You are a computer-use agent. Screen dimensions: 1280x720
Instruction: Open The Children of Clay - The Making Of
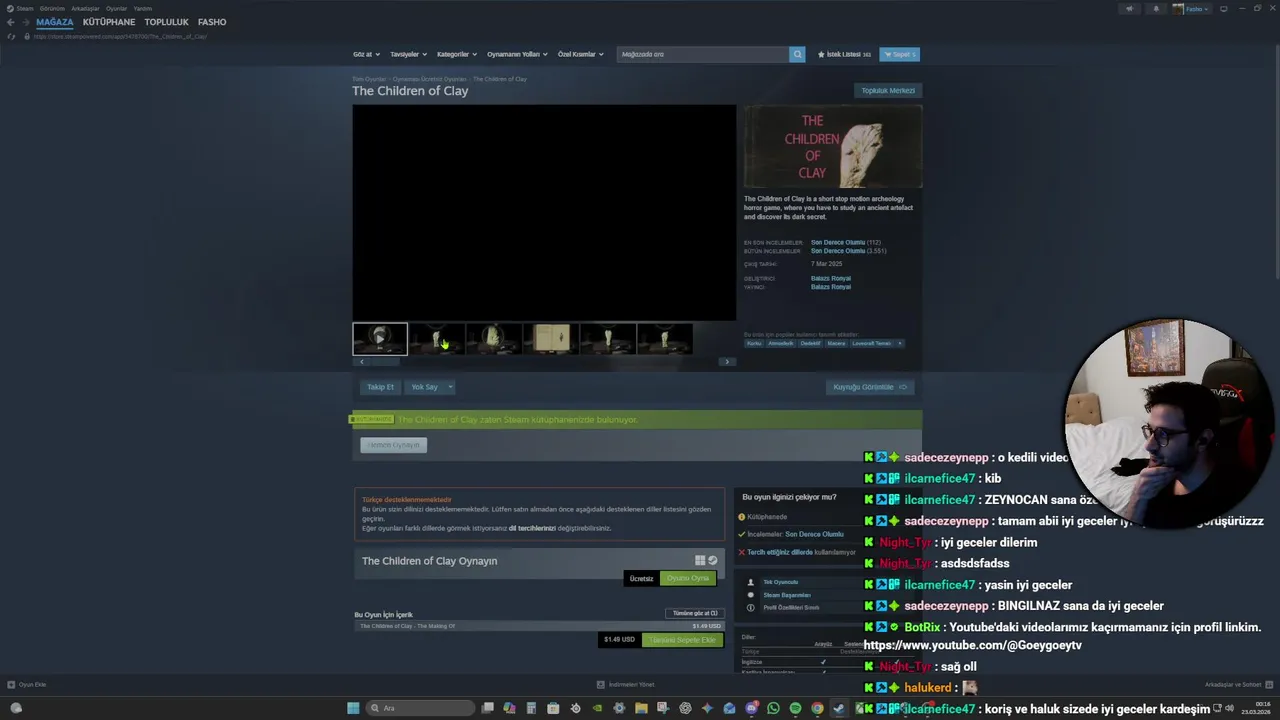pyautogui.click(x=539, y=626)
